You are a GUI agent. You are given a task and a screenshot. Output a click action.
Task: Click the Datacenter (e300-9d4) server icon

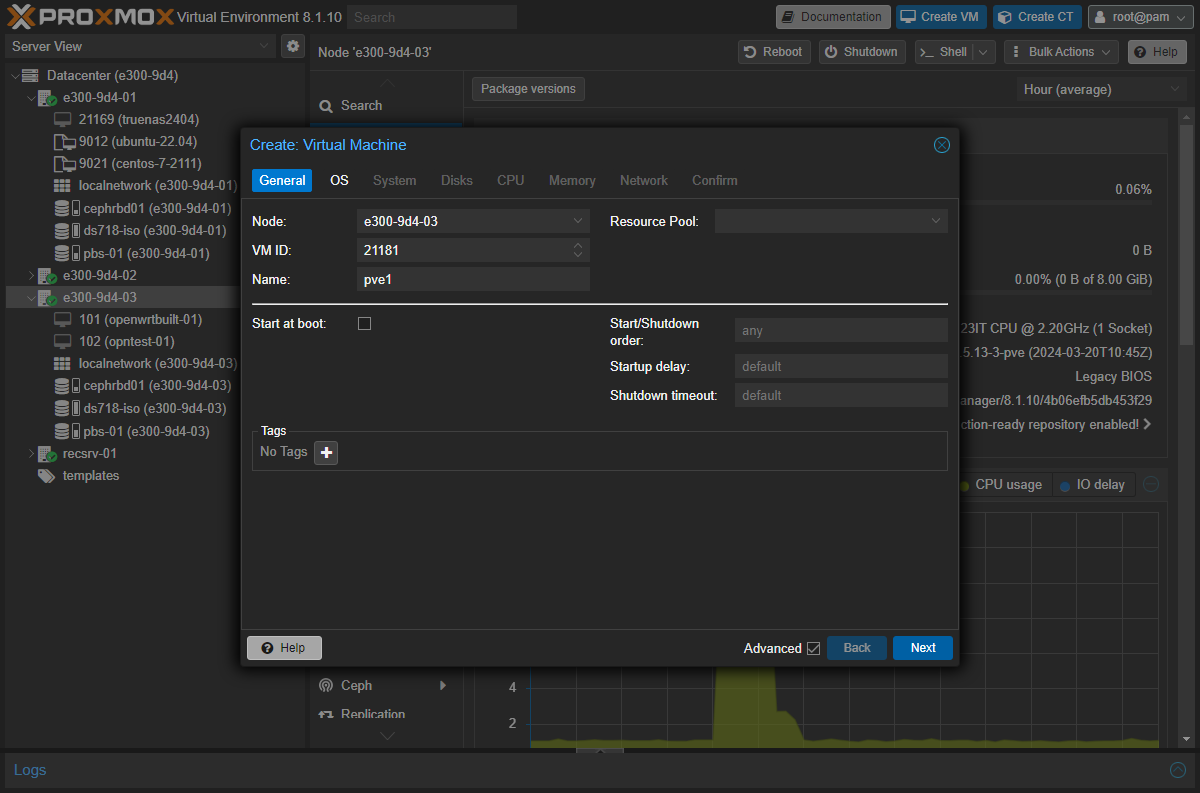pos(29,75)
